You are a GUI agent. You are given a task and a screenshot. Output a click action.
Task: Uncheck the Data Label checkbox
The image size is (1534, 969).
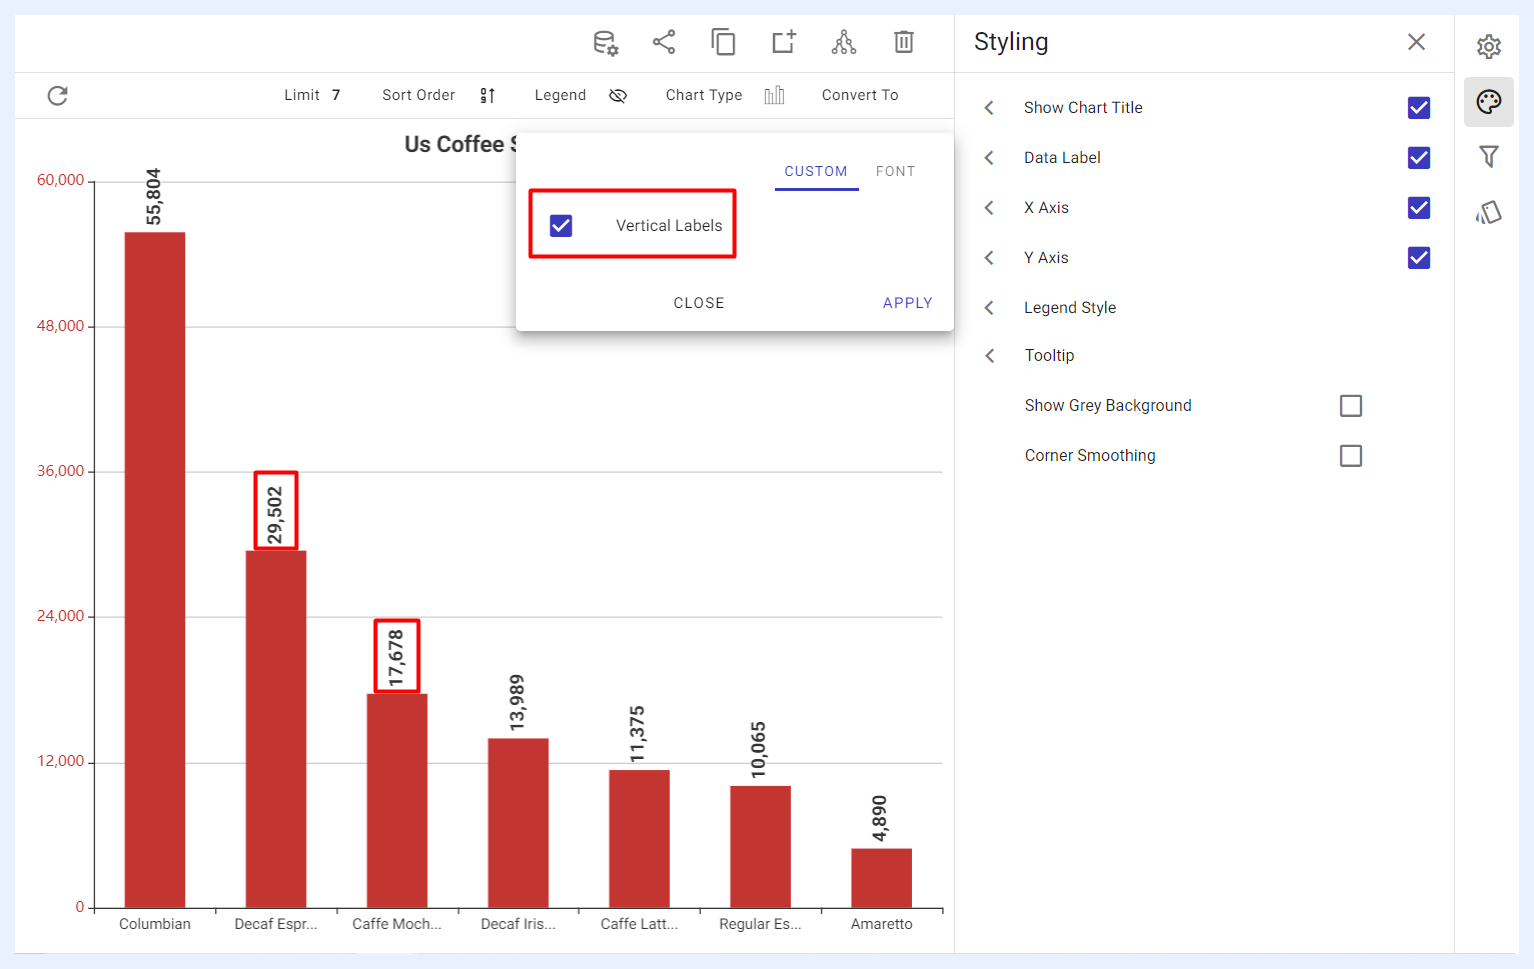[x=1419, y=158]
